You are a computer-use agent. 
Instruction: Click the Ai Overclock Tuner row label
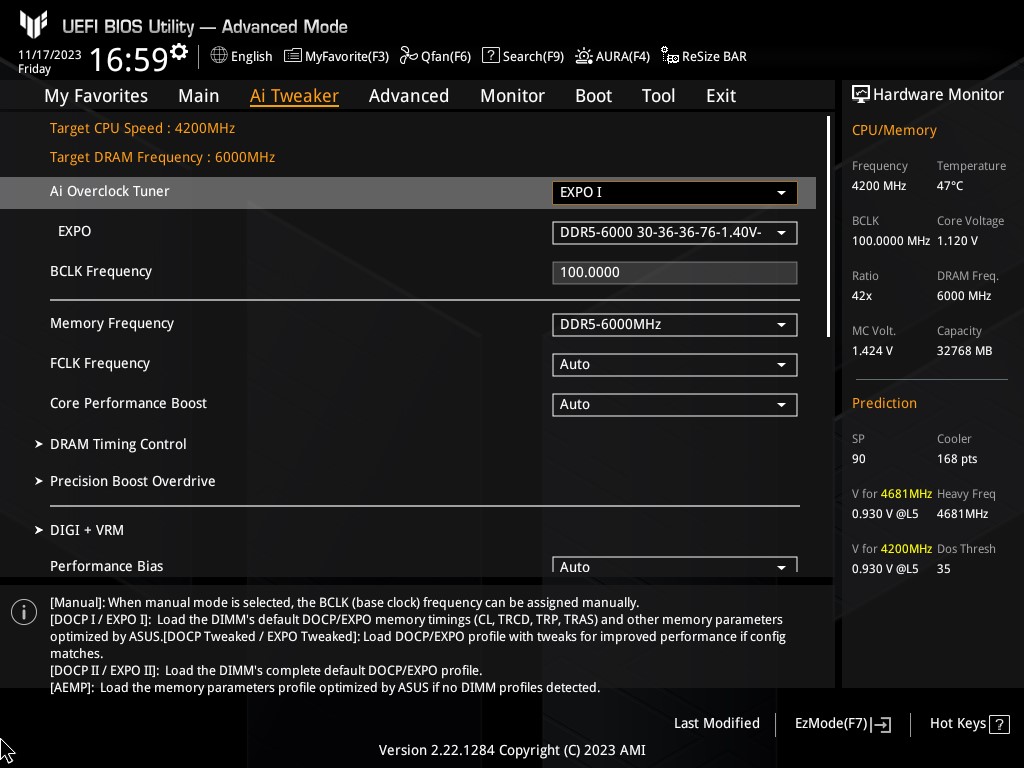point(110,191)
